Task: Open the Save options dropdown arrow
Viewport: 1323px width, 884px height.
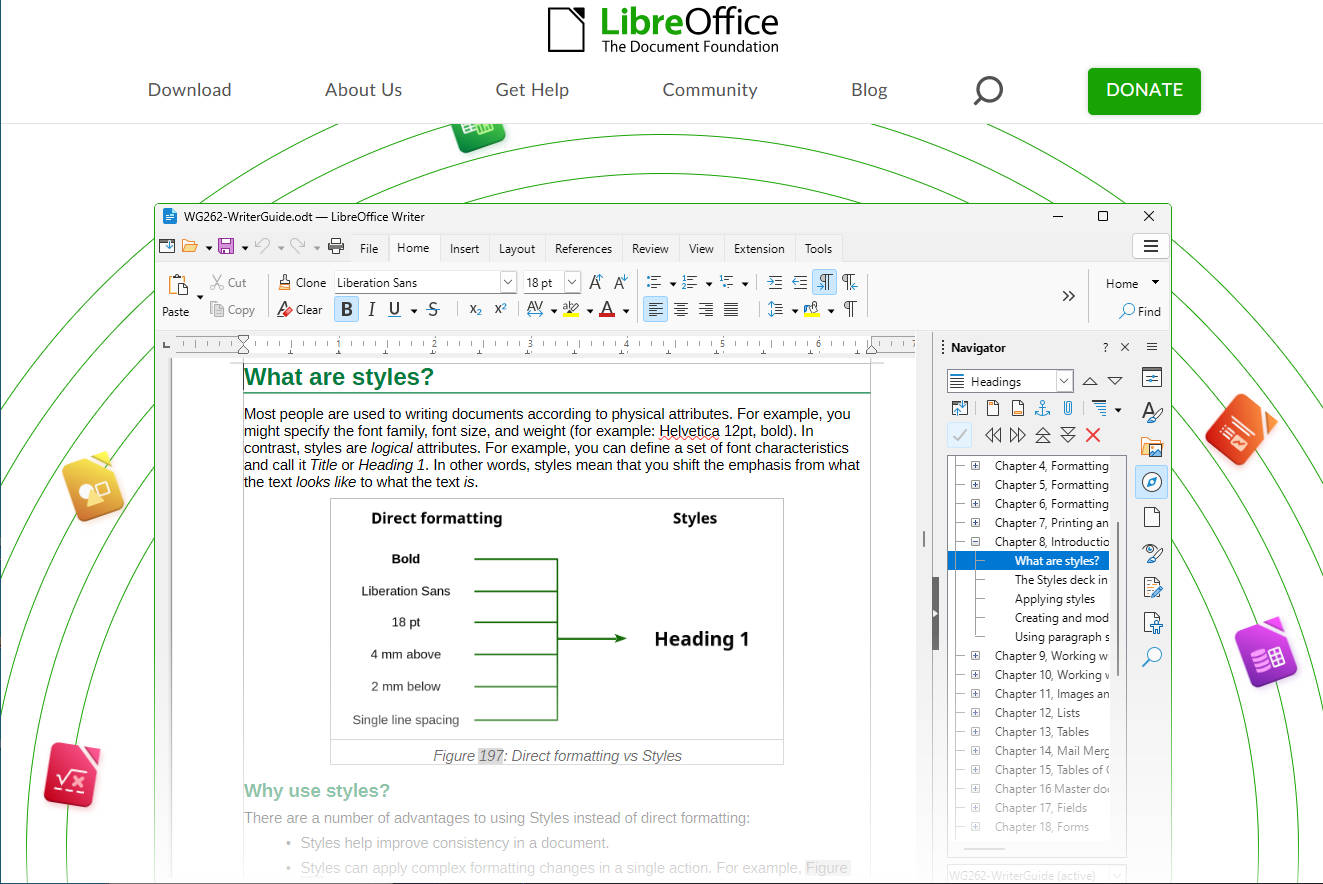Action: 244,248
